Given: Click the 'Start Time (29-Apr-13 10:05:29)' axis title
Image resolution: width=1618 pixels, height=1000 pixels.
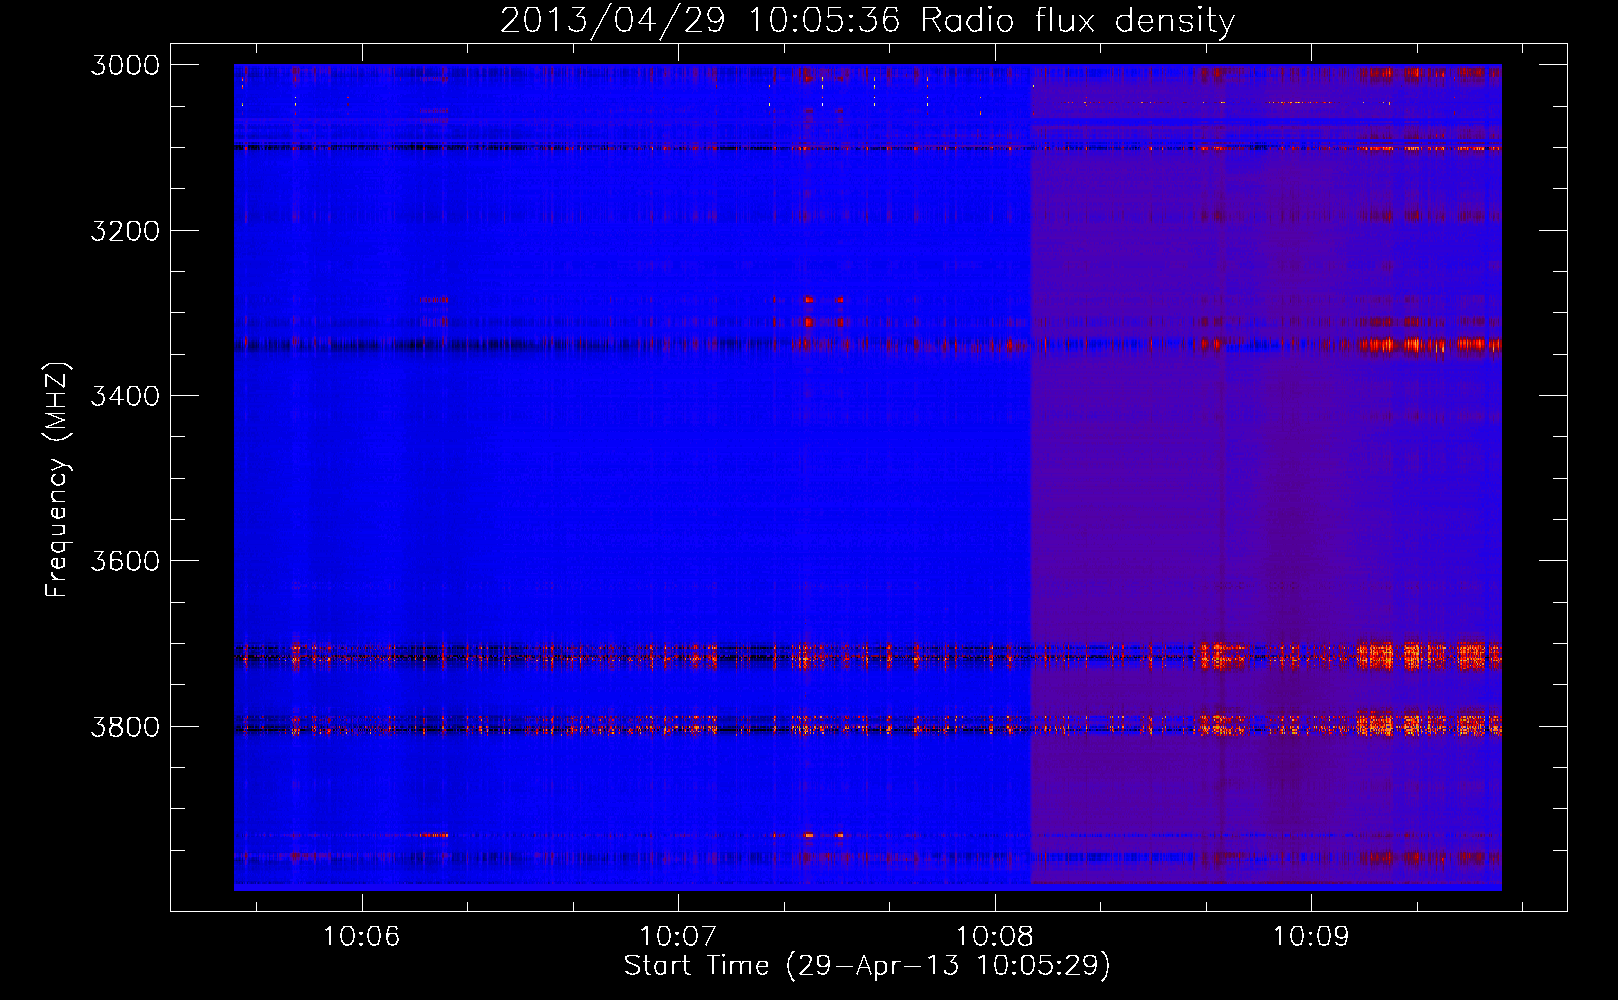Looking at the screenshot, I should (867, 966).
